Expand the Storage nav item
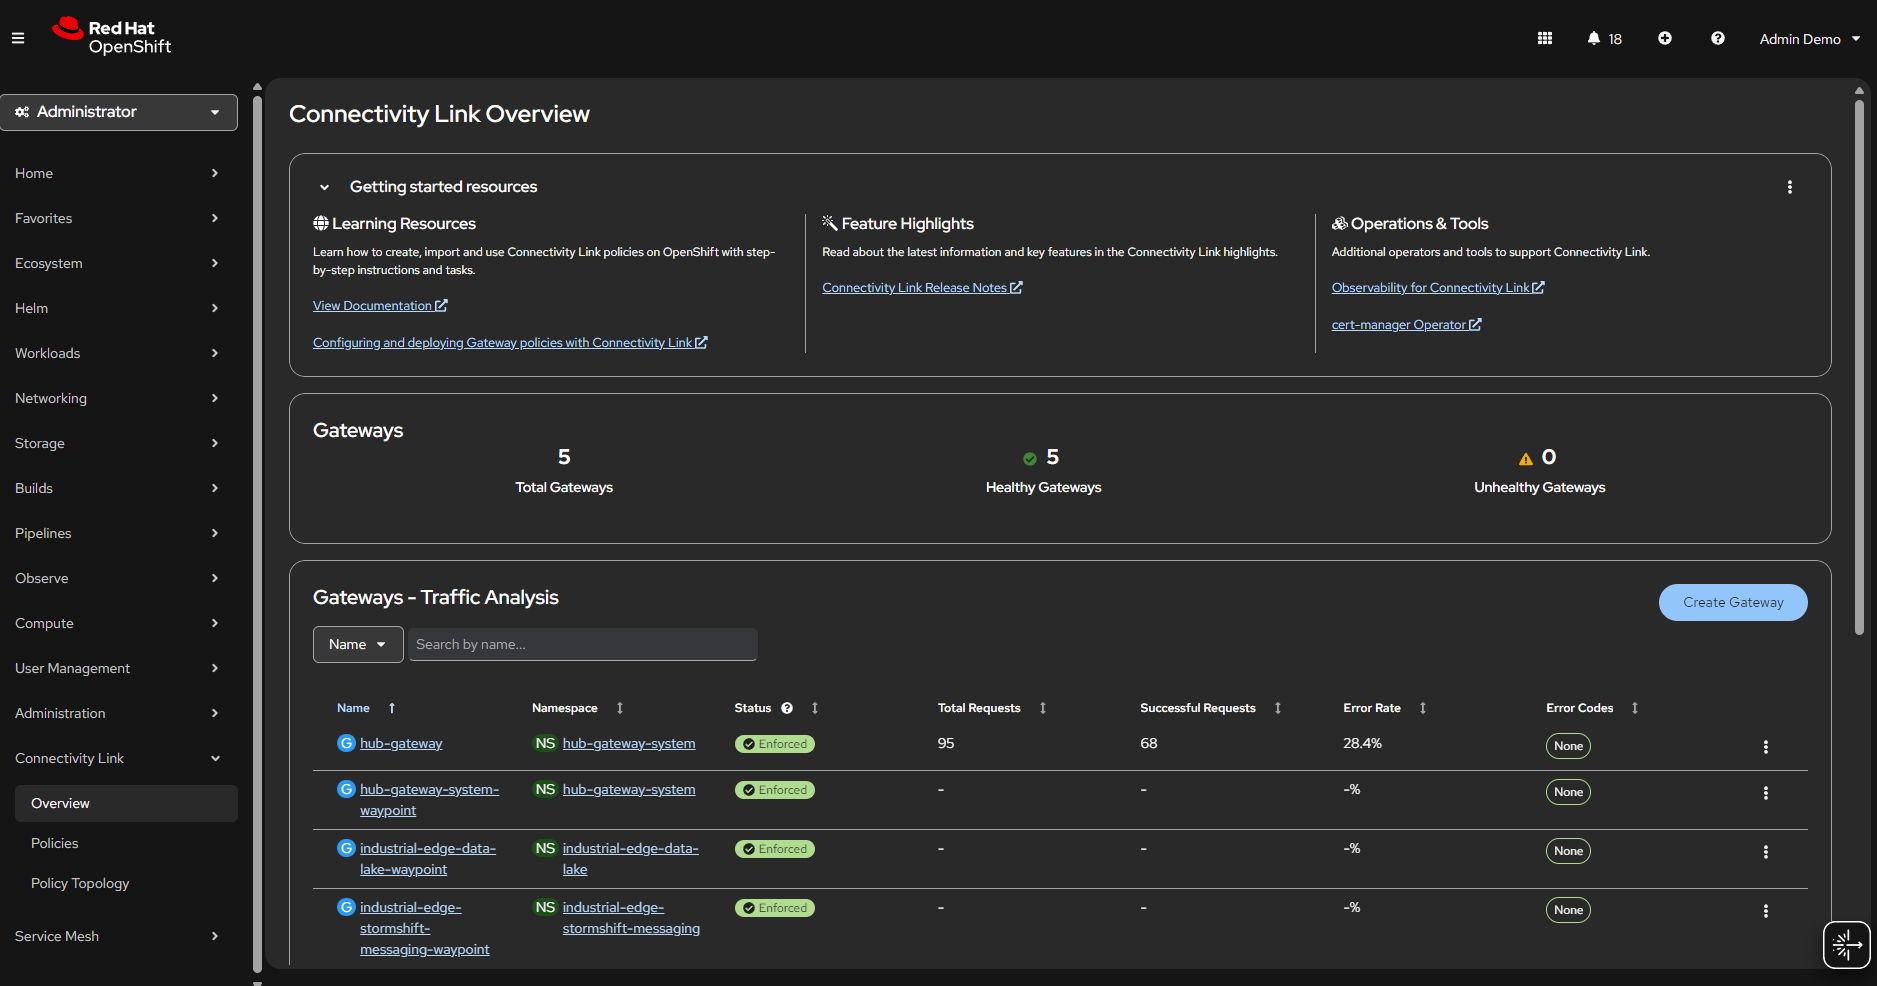This screenshot has height=986, width=1877. (119, 443)
